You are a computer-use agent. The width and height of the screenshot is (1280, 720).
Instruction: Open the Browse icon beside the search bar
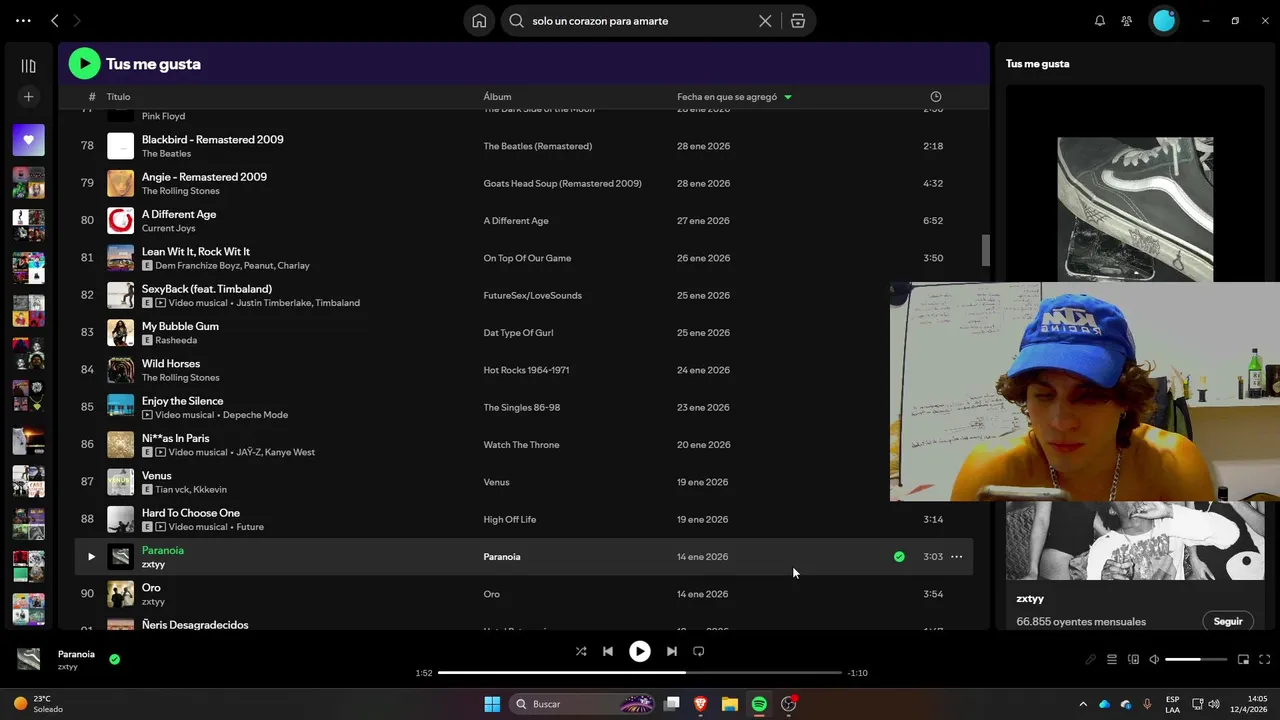click(x=797, y=21)
